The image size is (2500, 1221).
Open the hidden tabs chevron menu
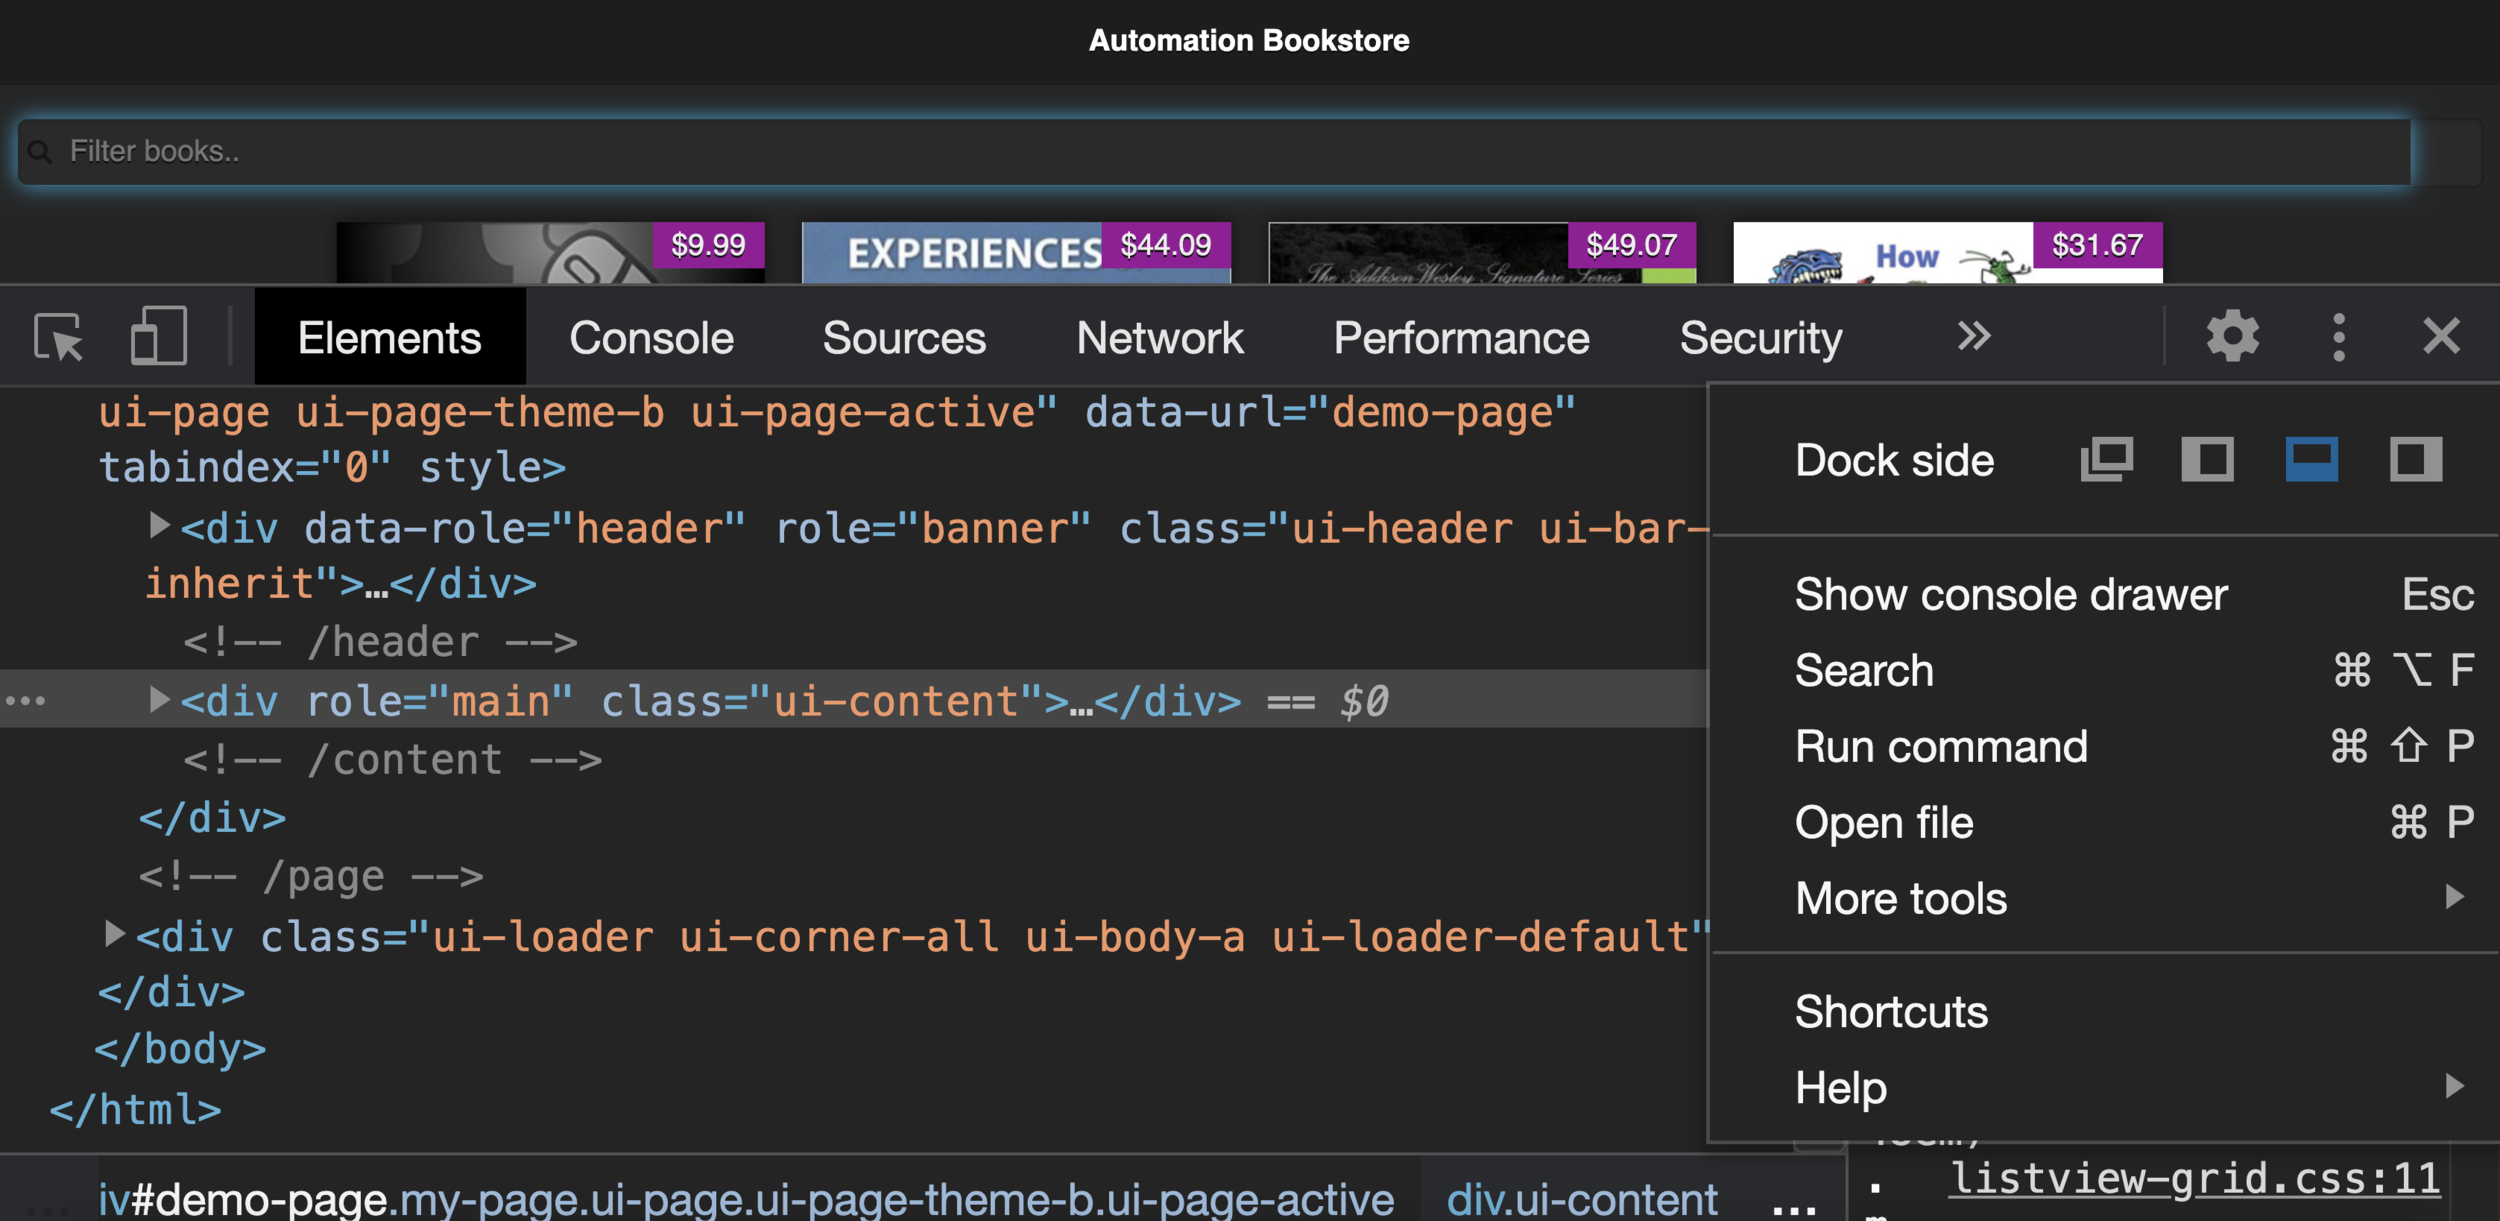(1974, 336)
